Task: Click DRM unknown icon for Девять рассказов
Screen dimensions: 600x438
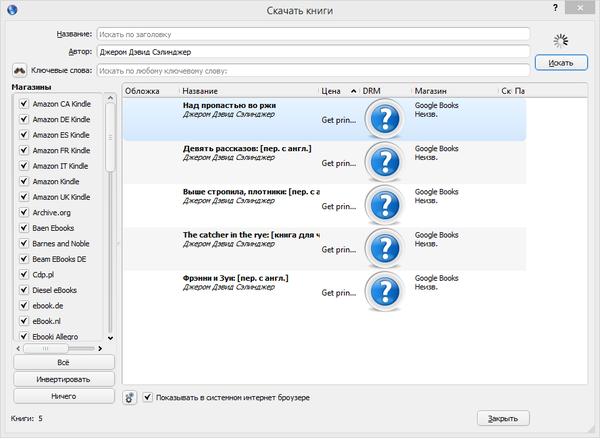Action: (385, 162)
